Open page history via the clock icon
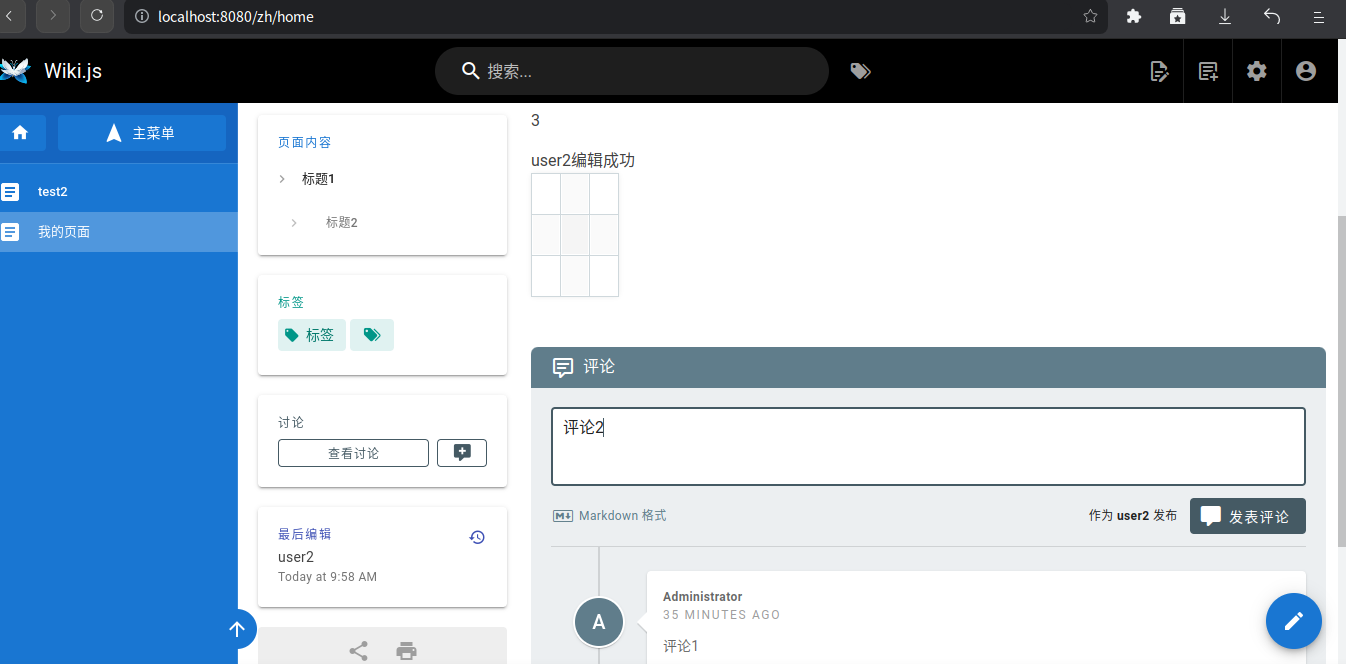 tap(477, 537)
